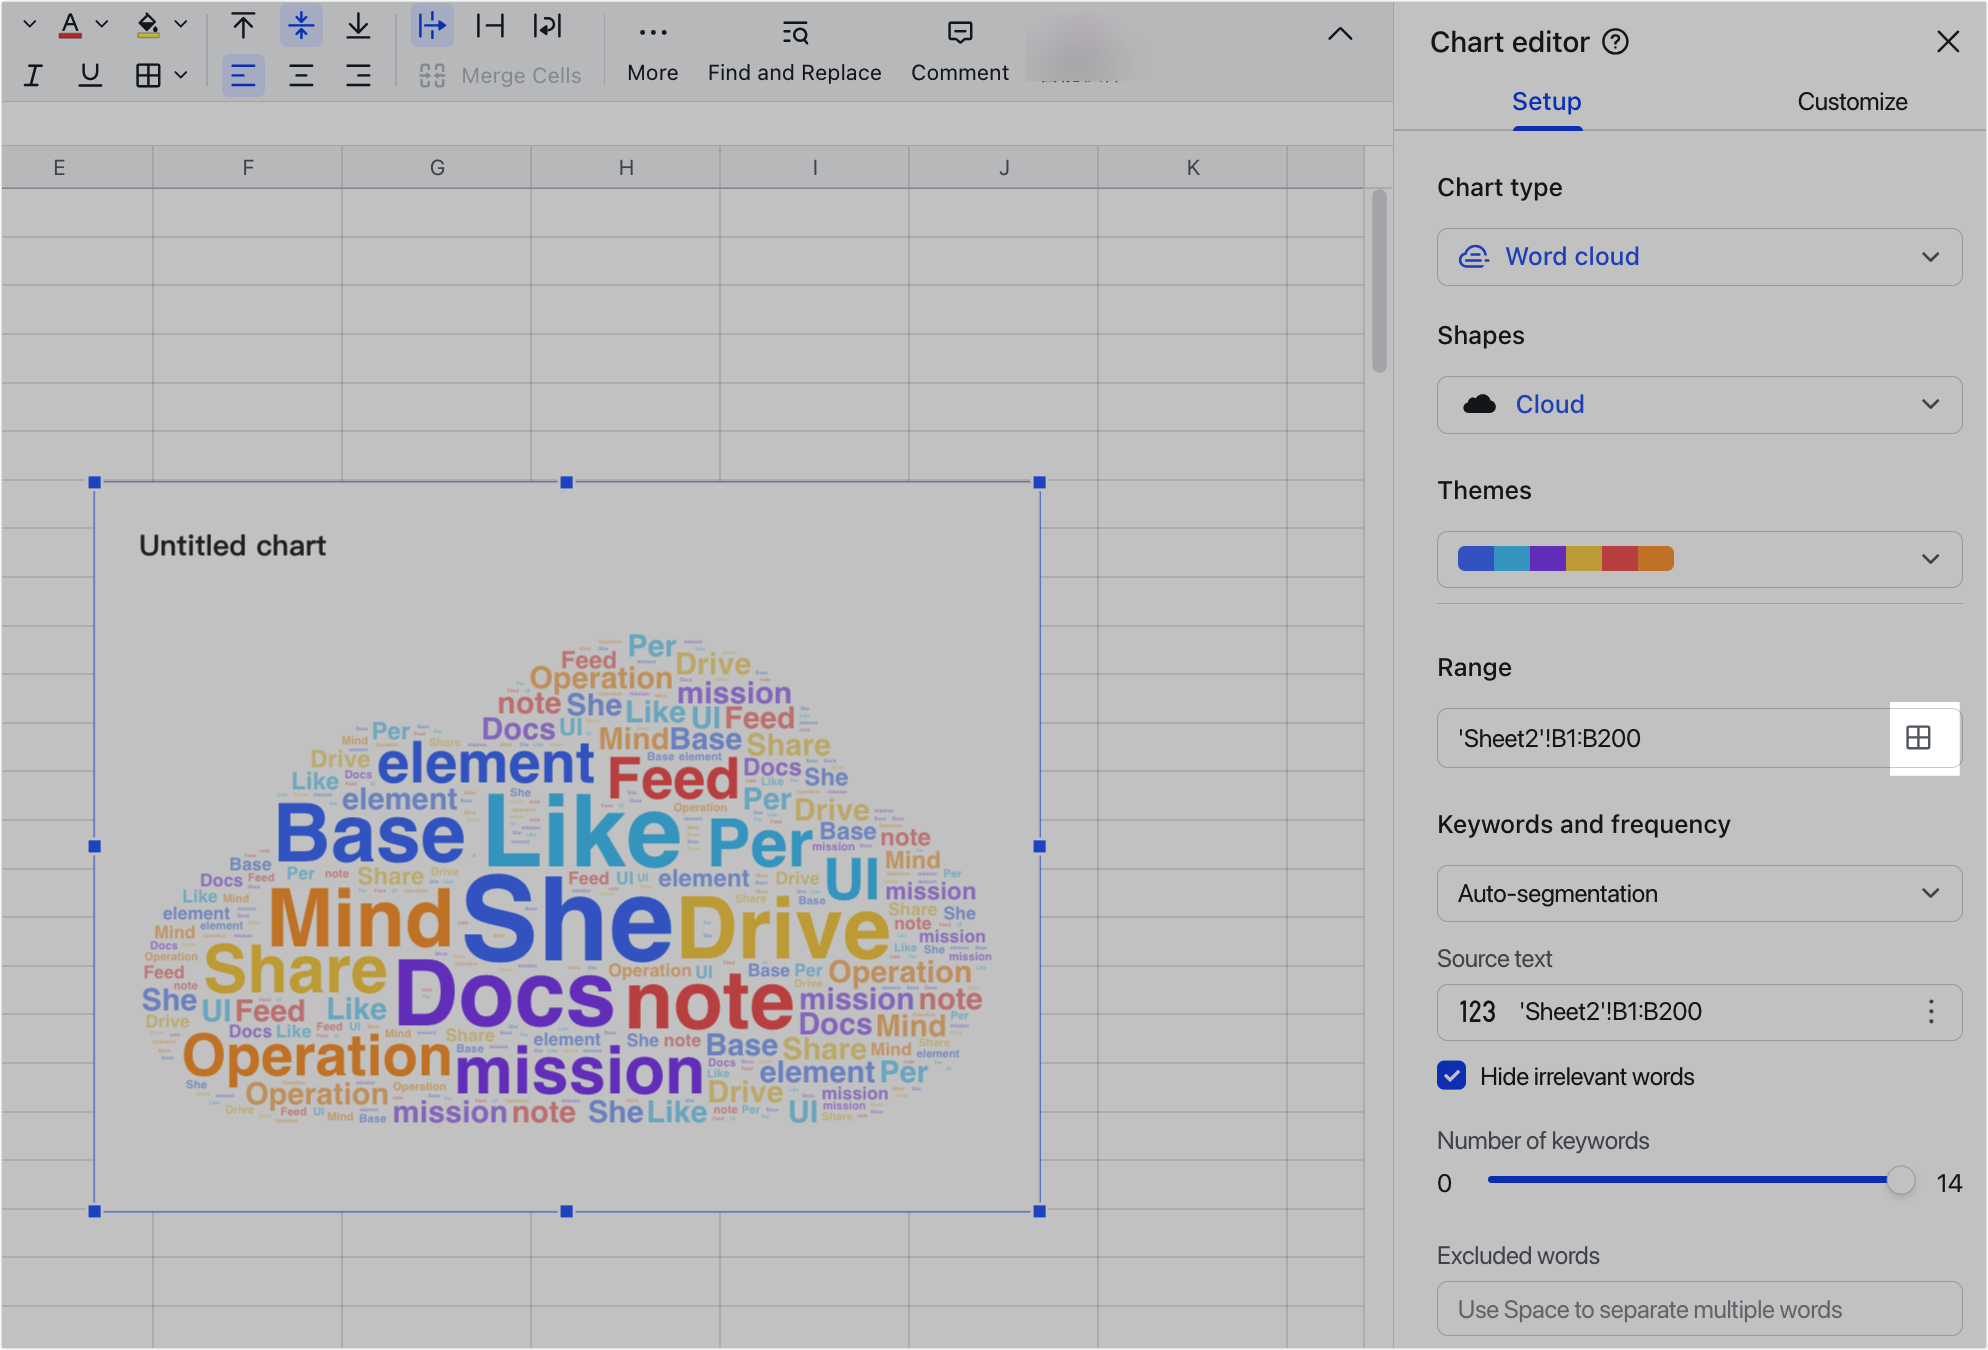This screenshot has height=1350, width=1988.
Task: Click the Merge Cells icon
Action: (x=433, y=74)
